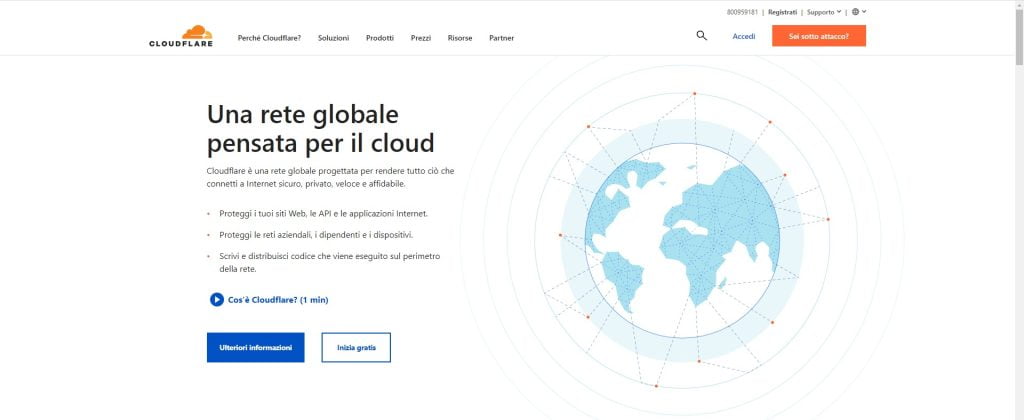Open the Risorse menu
This screenshot has height=420, width=1024.
coord(460,38)
